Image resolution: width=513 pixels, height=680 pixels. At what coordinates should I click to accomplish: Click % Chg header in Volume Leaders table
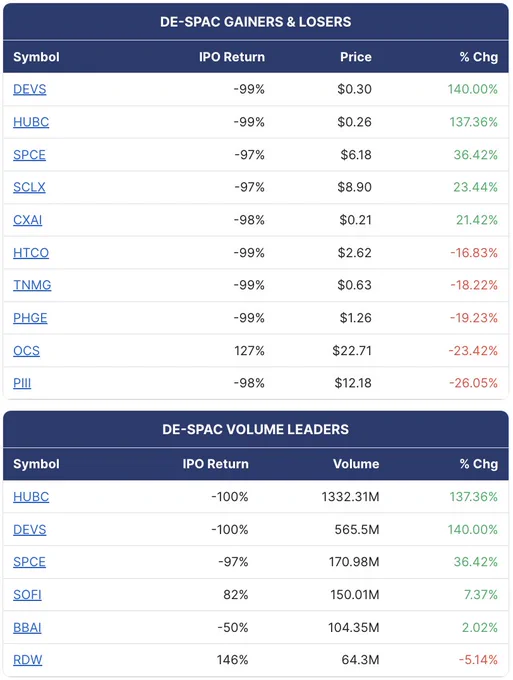point(479,464)
